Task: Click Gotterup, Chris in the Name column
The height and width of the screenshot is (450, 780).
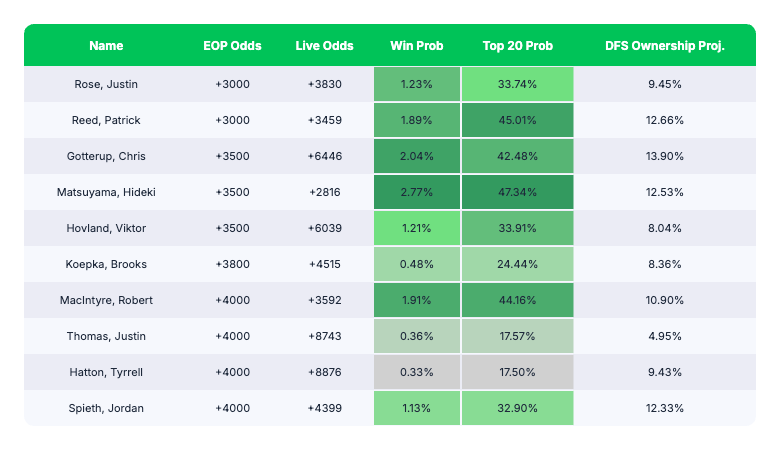Action: 105,156
